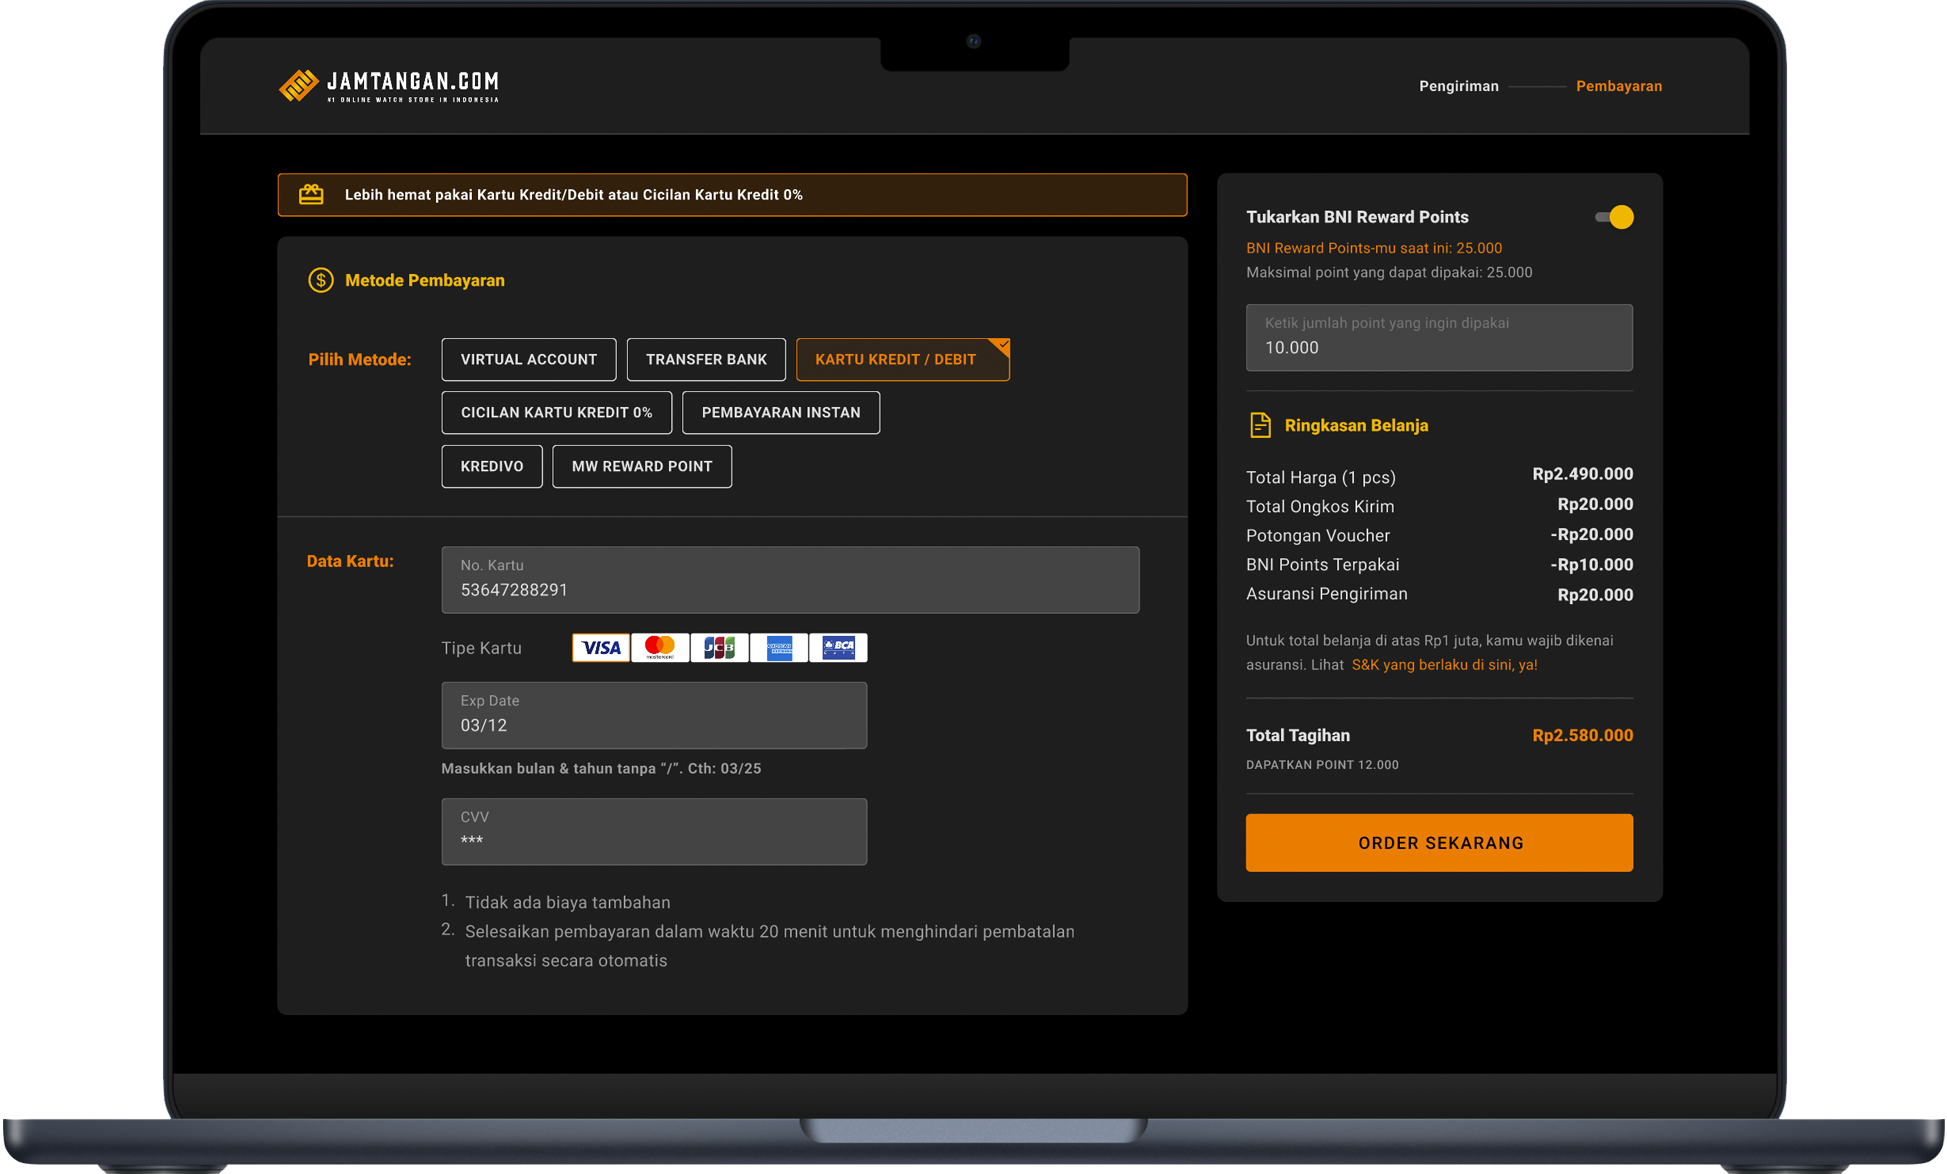
Task: Select Cicilan Kartu Kredit 0% option
Action: [x=556, y=412]
